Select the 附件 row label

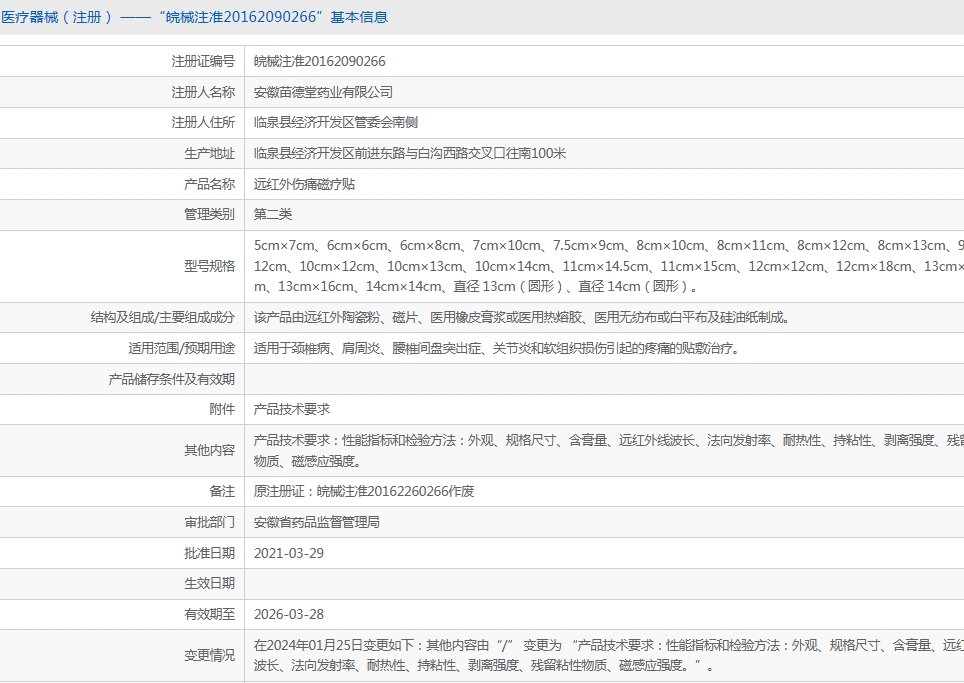pos(222,409)
